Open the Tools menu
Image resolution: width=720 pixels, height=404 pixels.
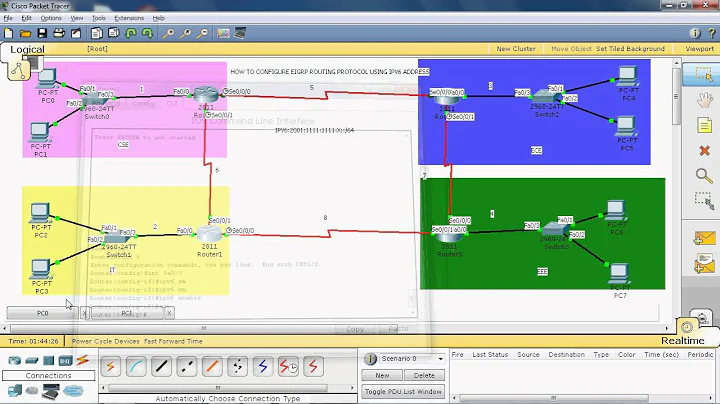coord(99,18)
